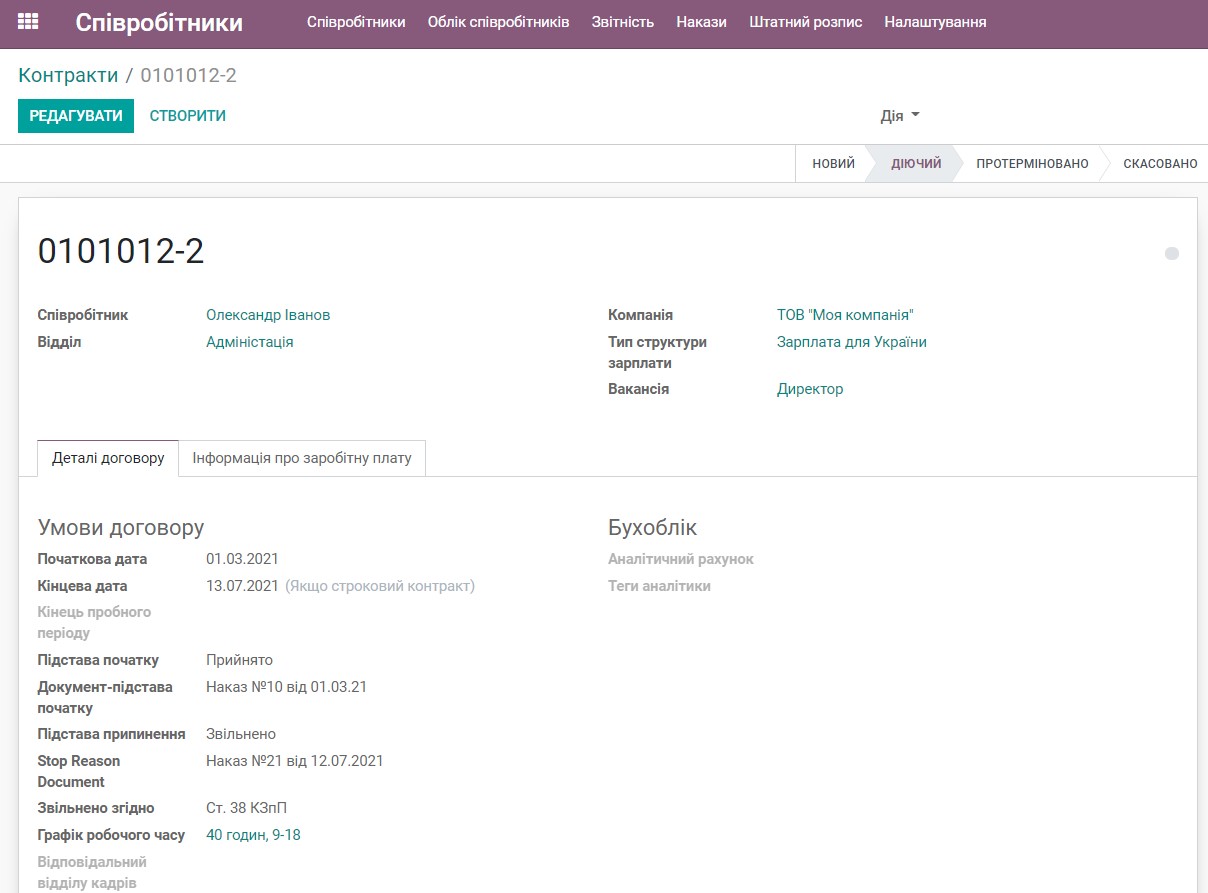Open the Звітність menu
The height and width of the screenshot is (893, 1208).
click(622, 20)
